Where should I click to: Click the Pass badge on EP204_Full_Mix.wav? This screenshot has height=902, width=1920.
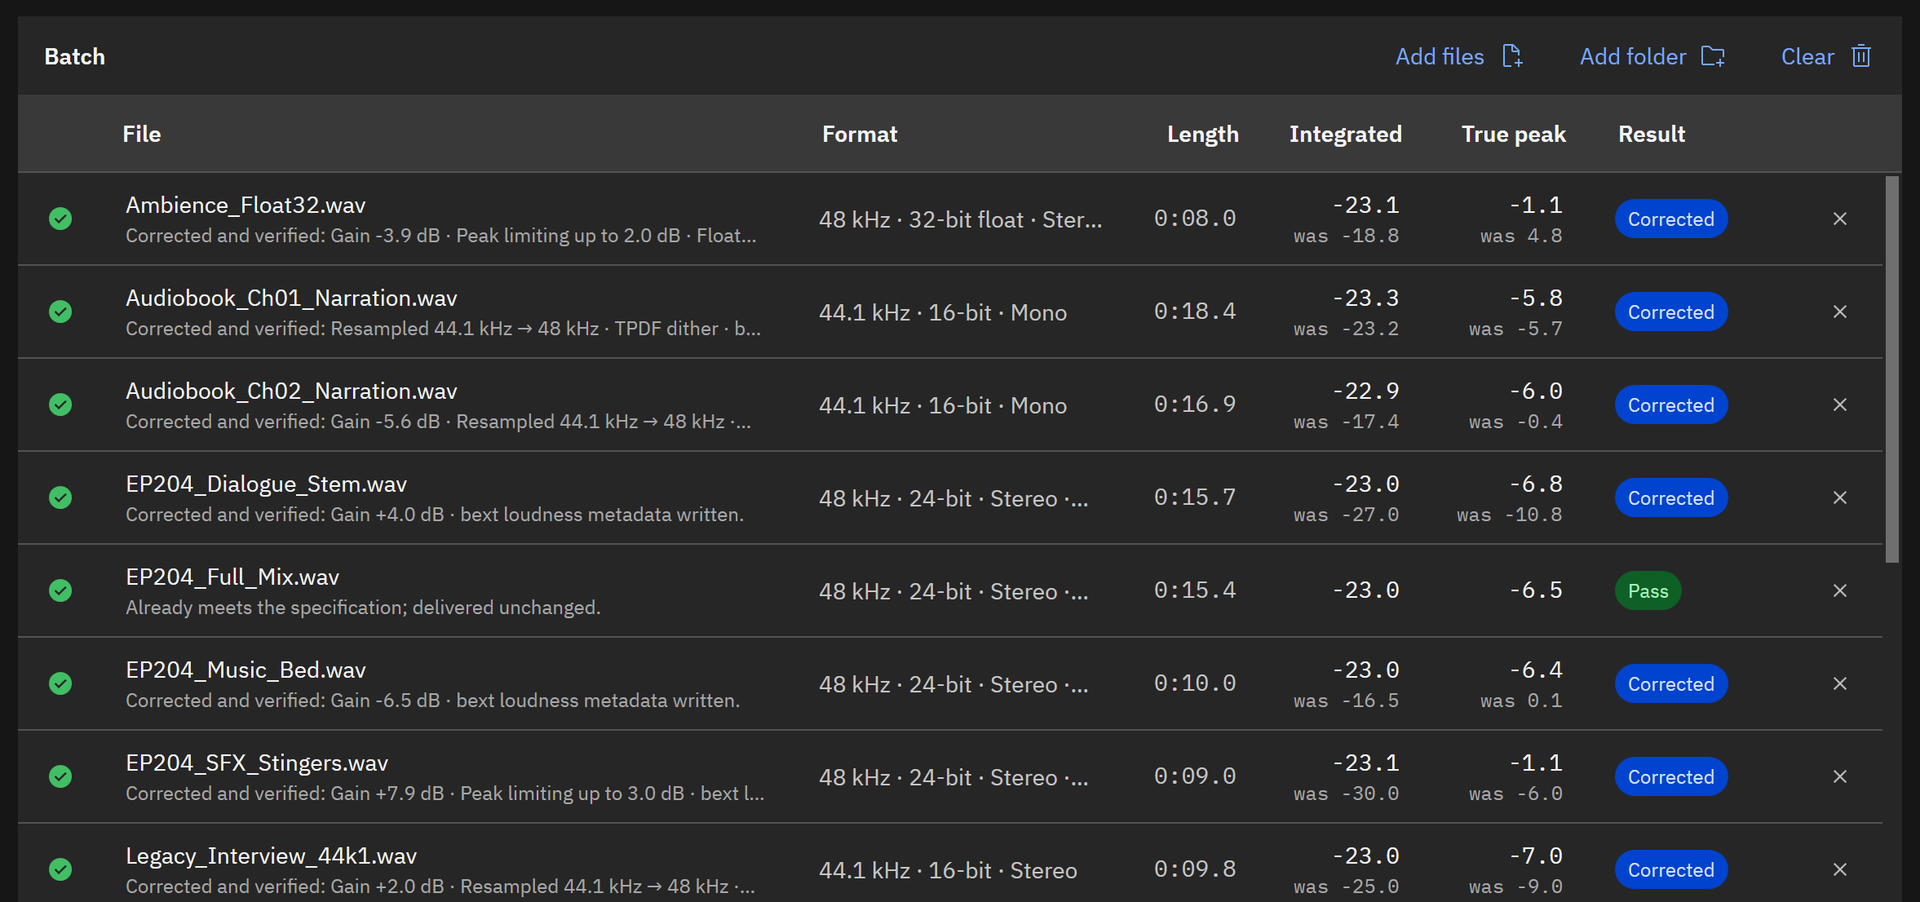pos(1648,591)
